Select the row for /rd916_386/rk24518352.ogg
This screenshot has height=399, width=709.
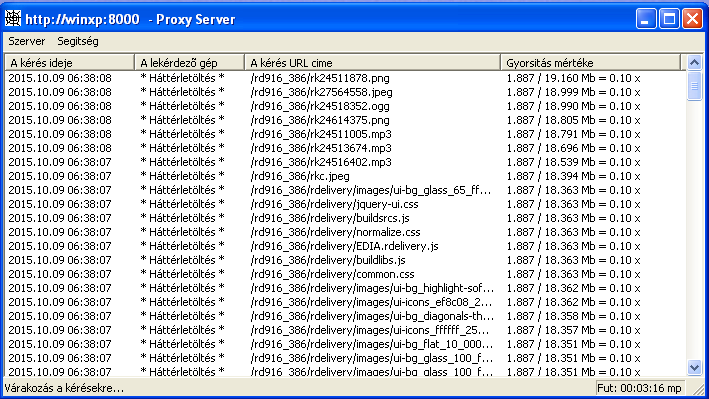point(345,106)
